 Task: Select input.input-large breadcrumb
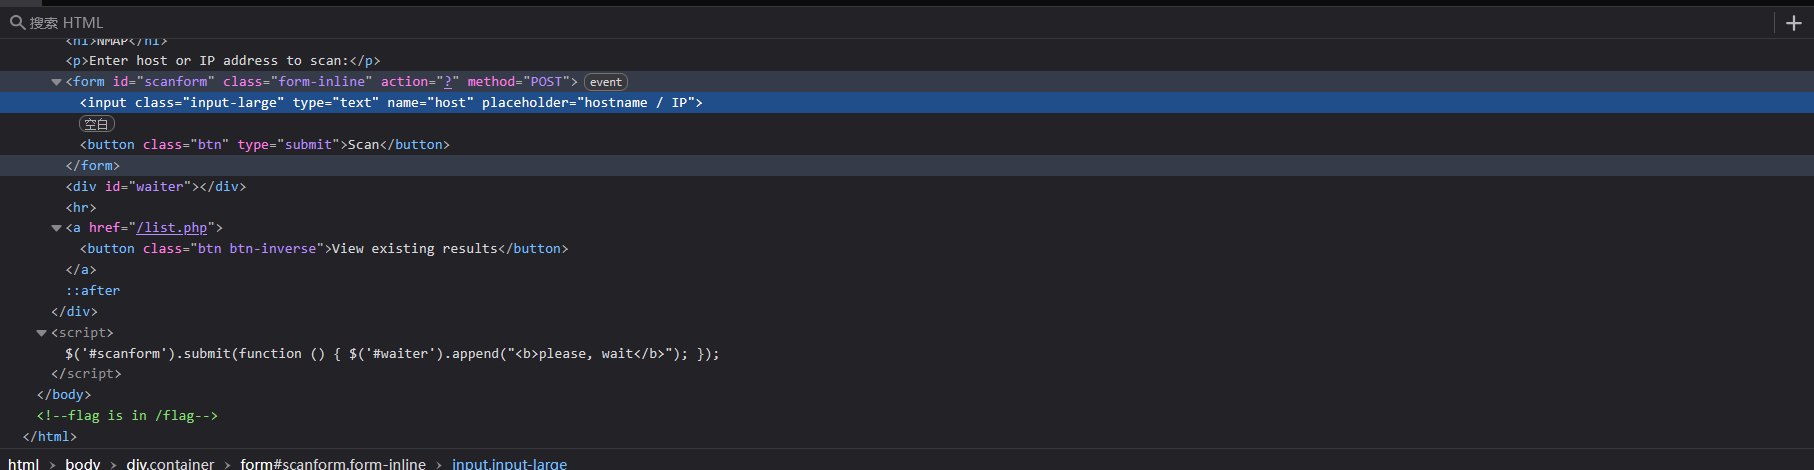tap(509, 464)
